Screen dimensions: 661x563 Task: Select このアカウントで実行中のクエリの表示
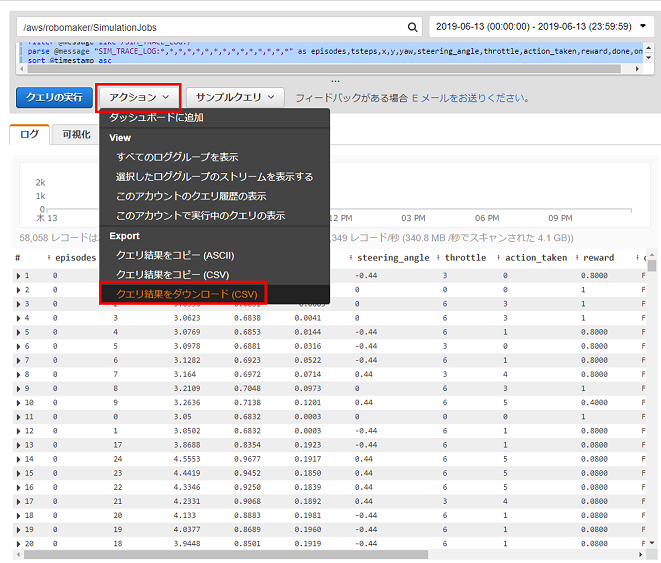[x=200, y=215]
